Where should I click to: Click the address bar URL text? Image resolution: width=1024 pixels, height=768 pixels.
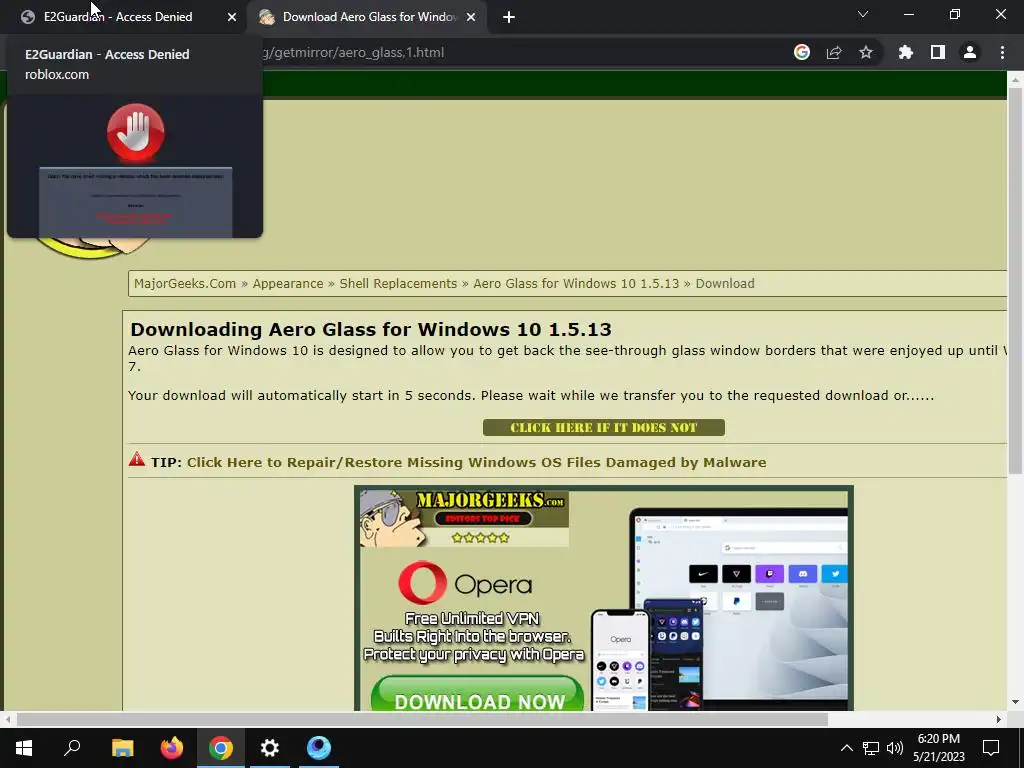point(353,52)
